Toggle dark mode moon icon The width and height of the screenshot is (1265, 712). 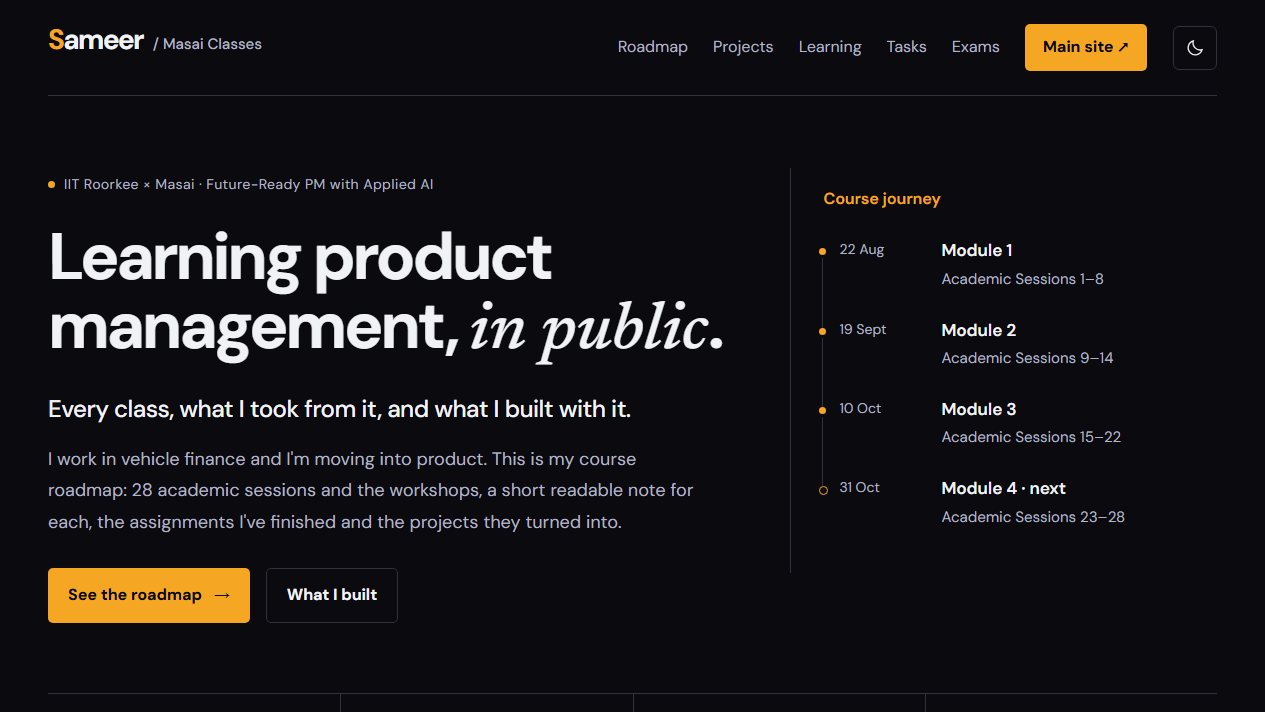pos(1194,48)
